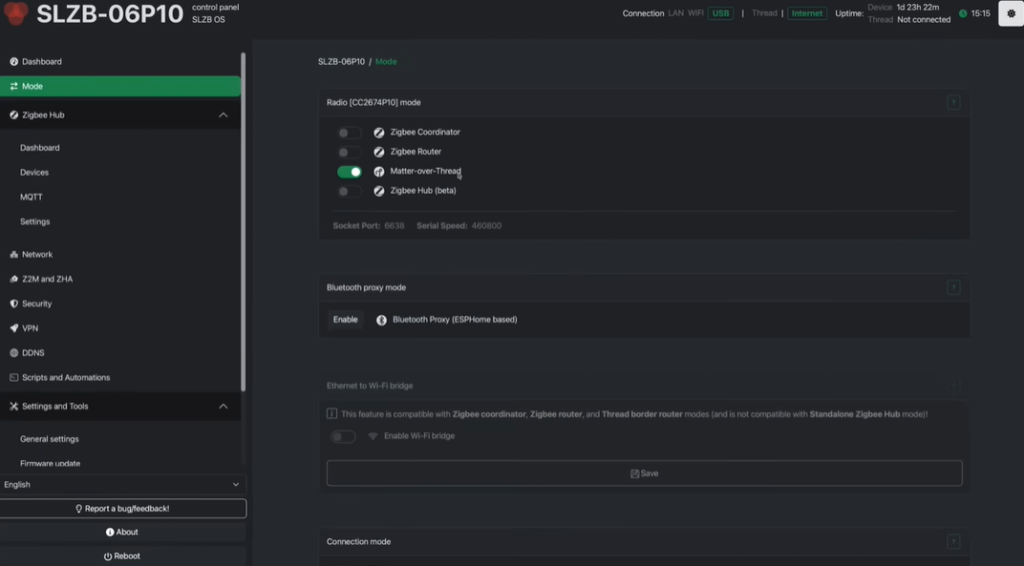Screen dimensions: 1024x566
Task: Click the USB connection status badge
Action: pos(720,13)
